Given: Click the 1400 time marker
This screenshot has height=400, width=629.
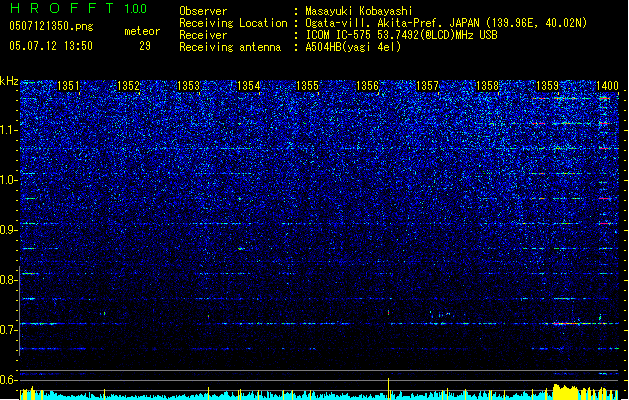Looking at the screenshot, I should click(x=607, y=86).
